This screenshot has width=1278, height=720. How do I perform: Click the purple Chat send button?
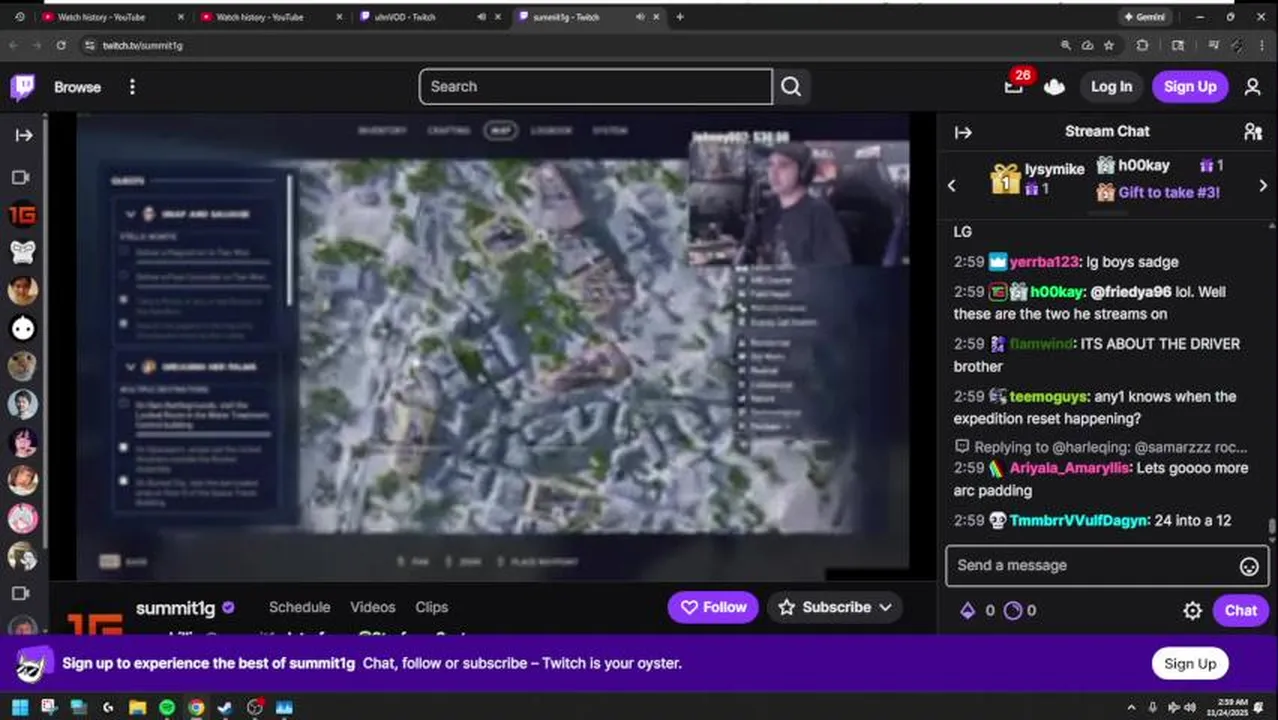click(1240, 610)
